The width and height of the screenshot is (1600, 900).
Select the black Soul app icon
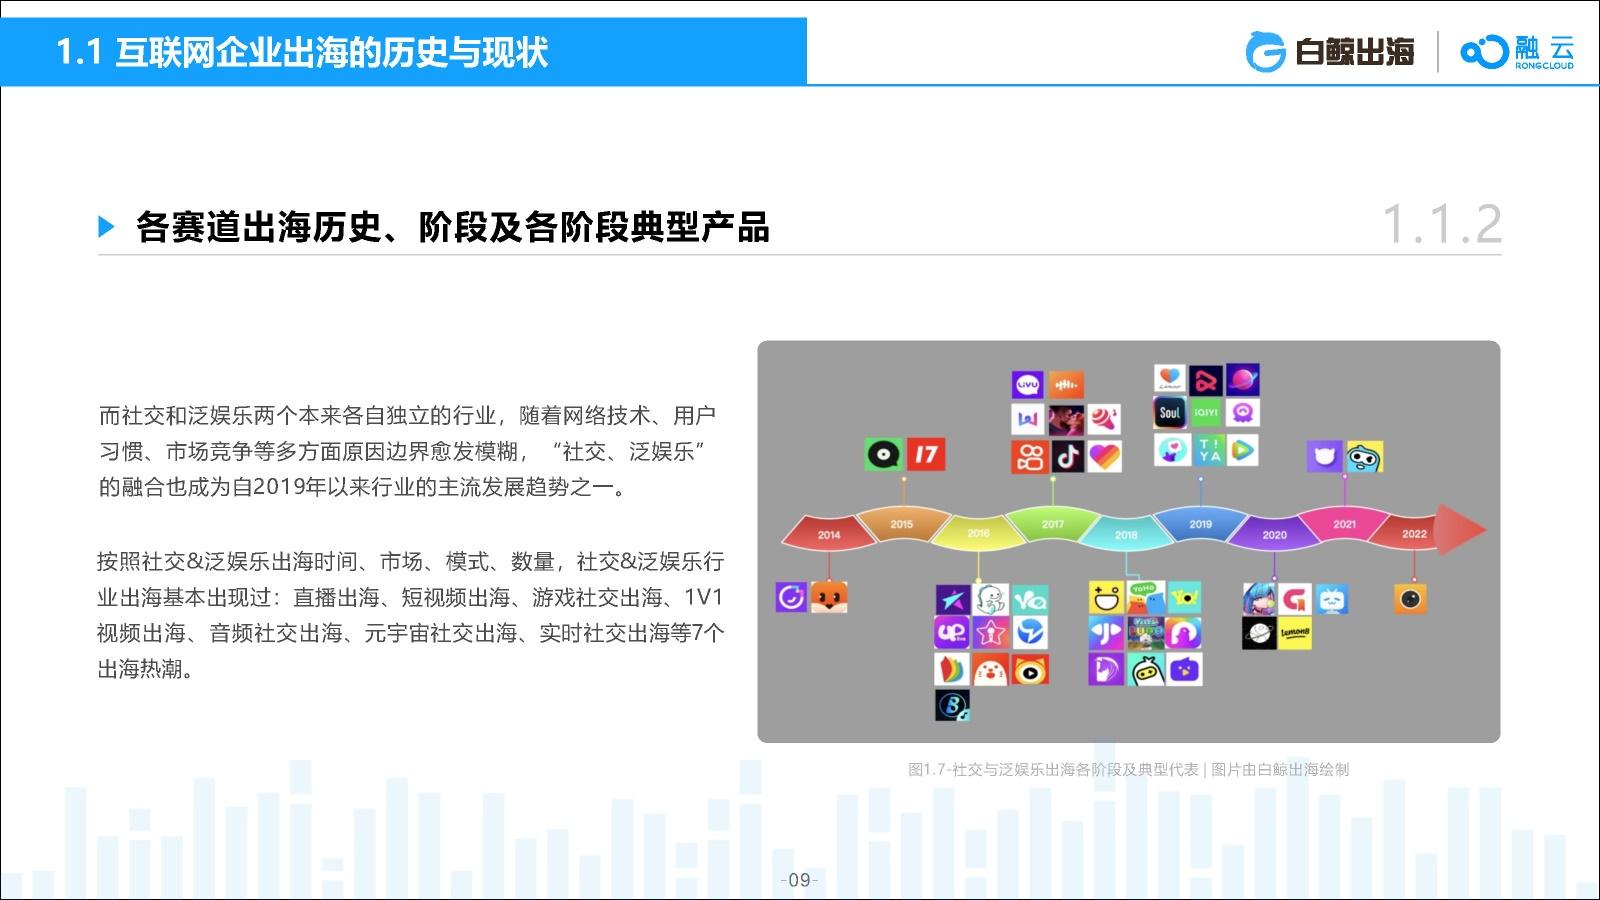(1170, 412)
